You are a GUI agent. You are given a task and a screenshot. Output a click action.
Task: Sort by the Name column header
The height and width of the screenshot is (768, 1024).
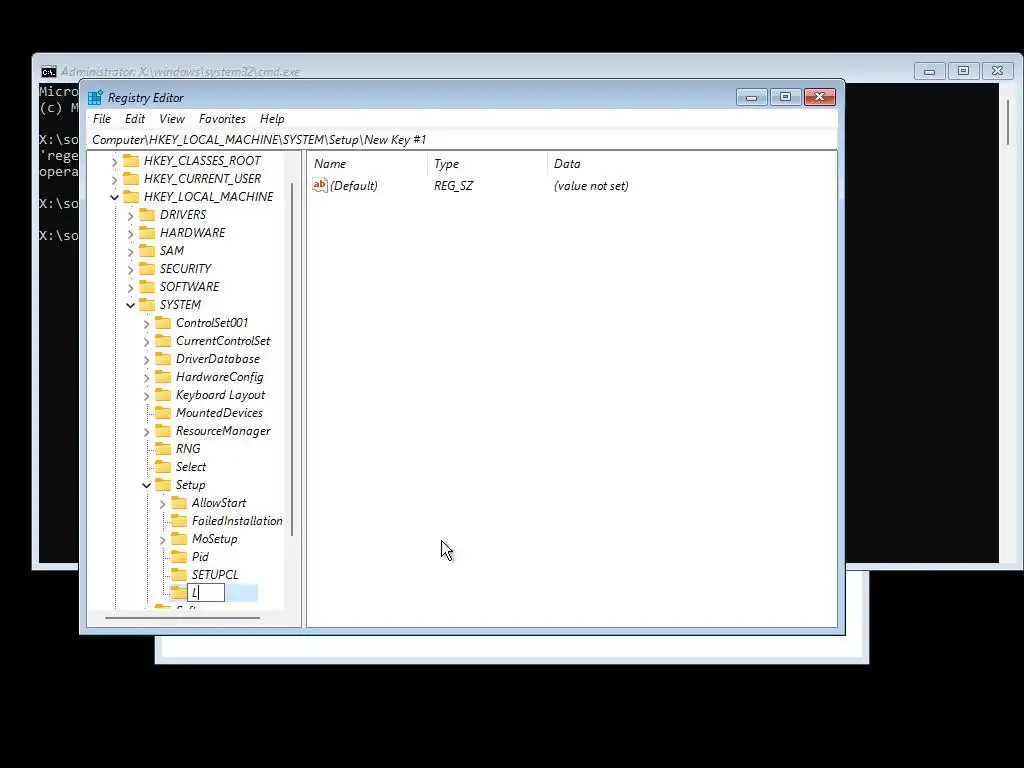[368, 164]
